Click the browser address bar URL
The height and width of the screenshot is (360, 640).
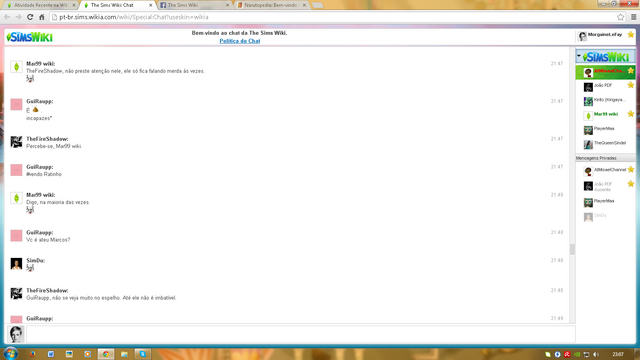pos(134,17)
